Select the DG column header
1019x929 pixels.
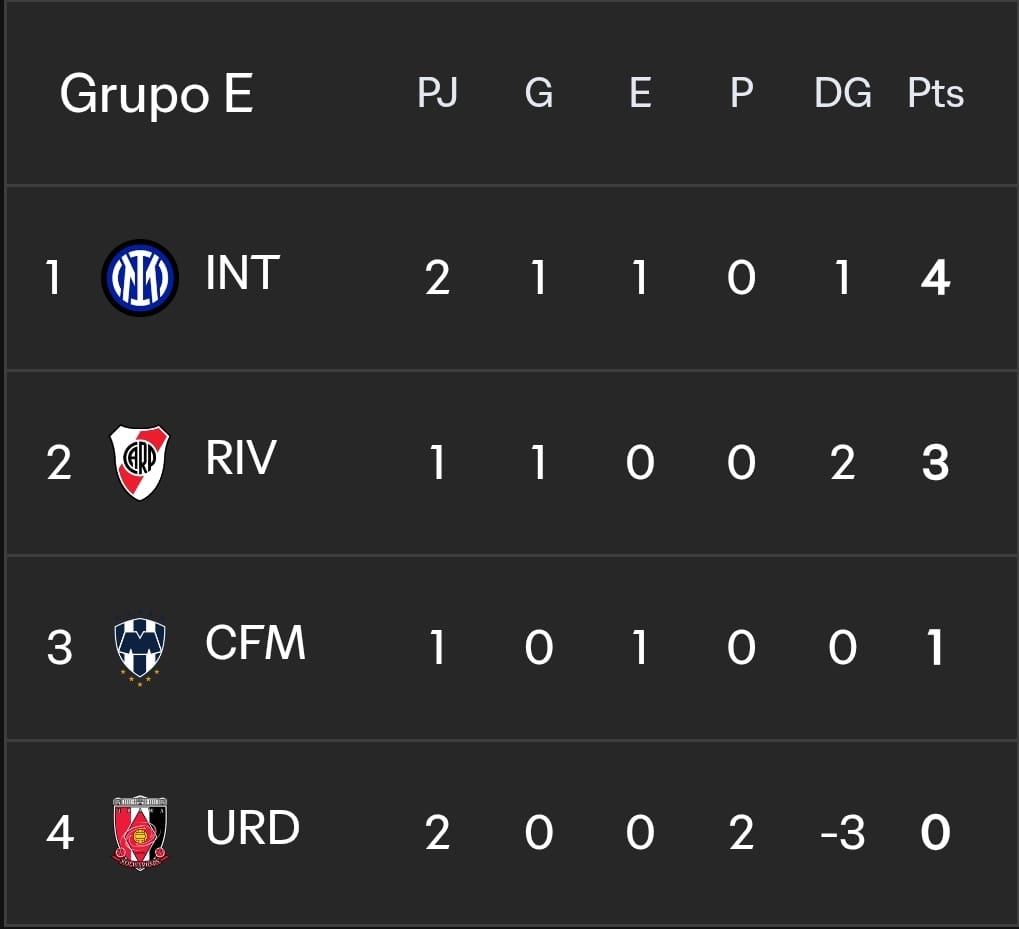pyautogui.click(x=843, y=93)
